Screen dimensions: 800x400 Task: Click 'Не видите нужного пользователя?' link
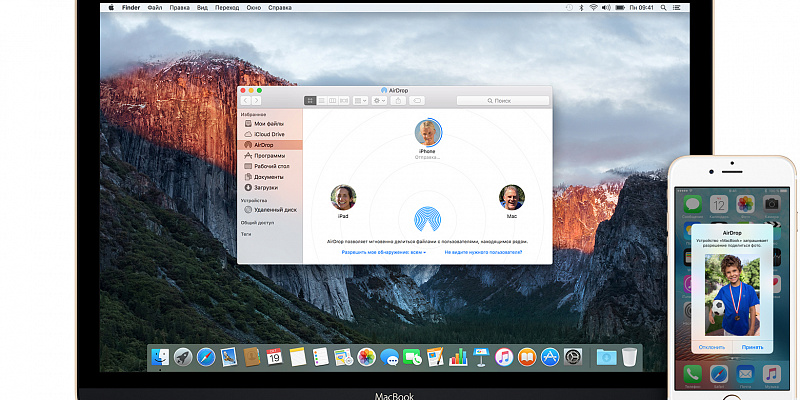[483, 253]
